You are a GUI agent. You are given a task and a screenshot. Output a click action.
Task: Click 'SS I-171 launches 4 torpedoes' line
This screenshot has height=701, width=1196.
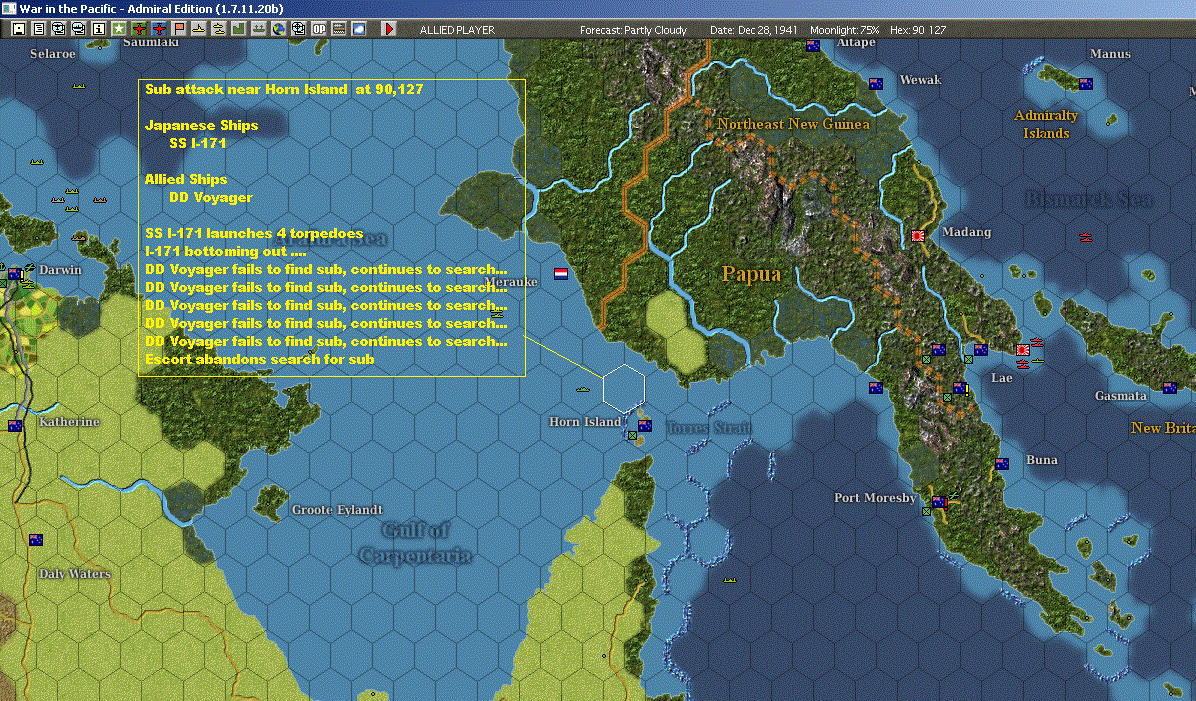coord(254,233)
